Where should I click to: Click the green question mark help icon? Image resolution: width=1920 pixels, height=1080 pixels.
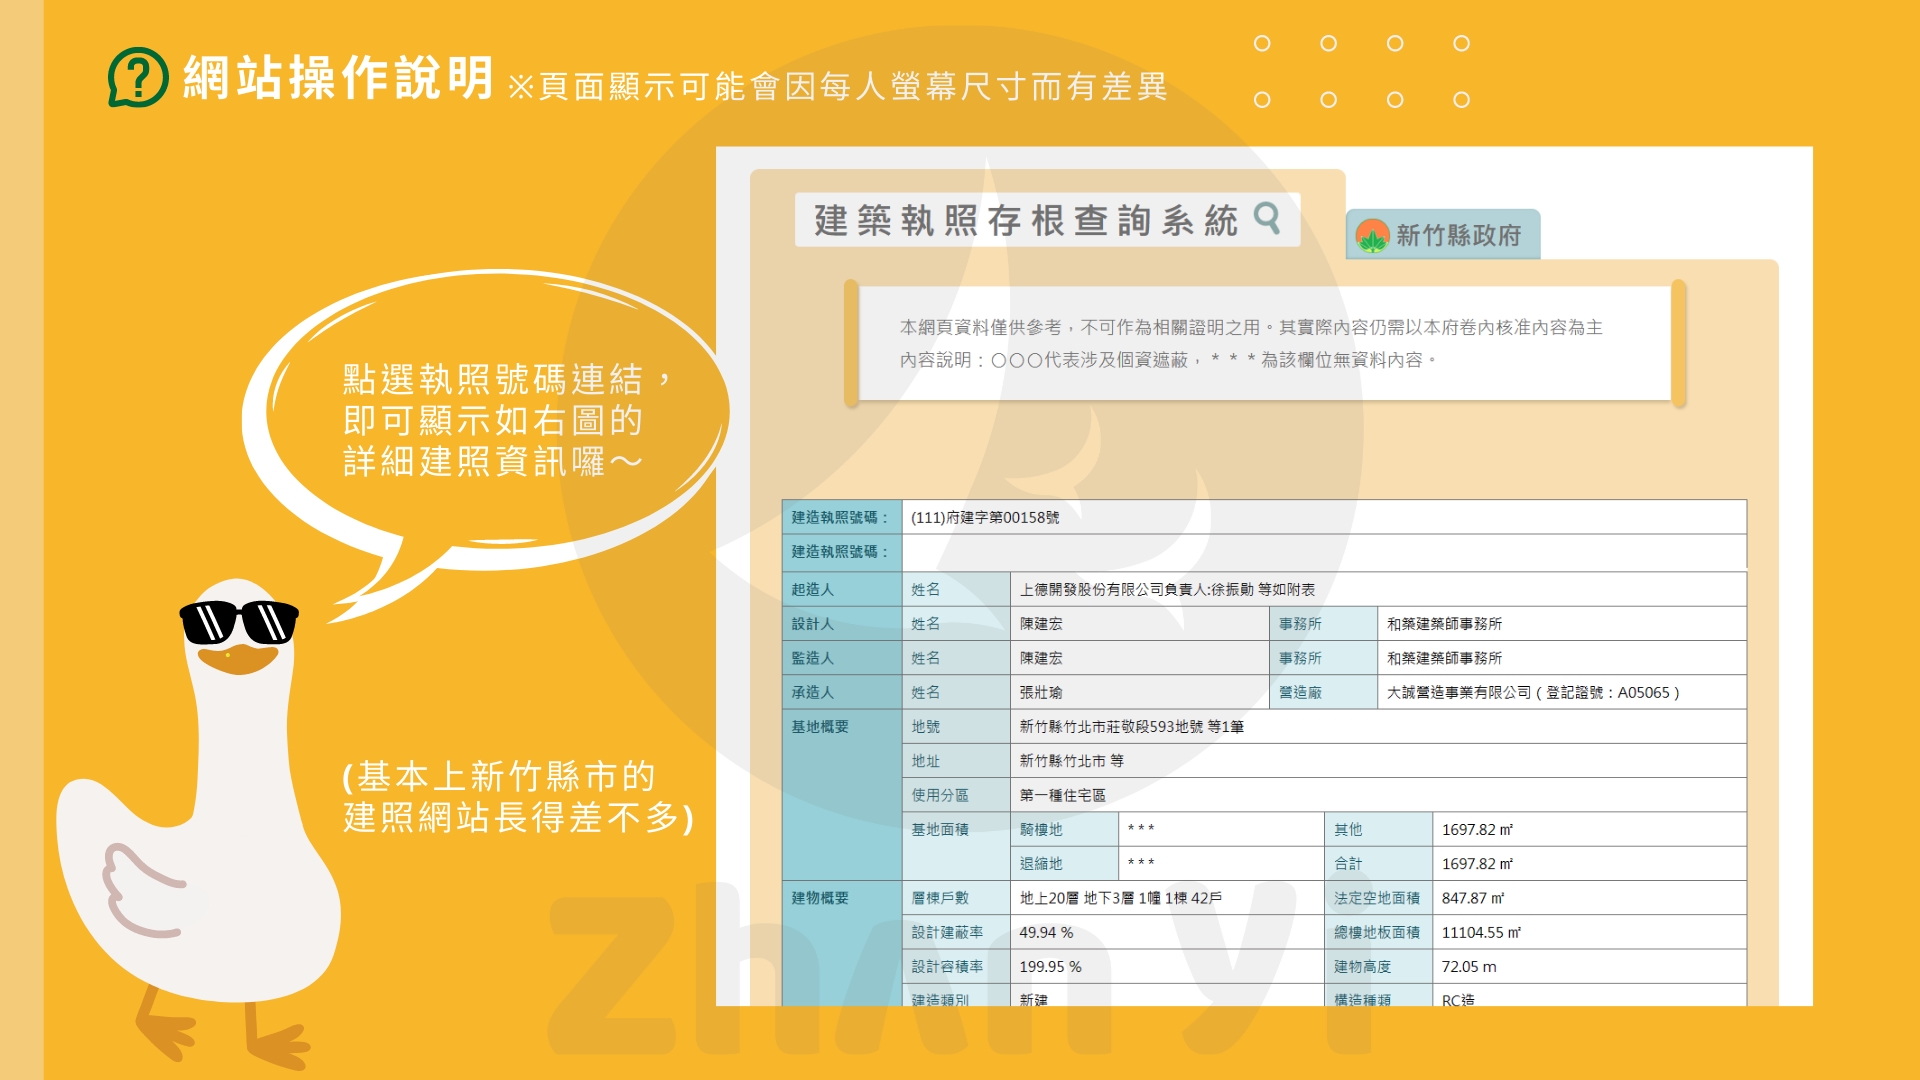pyautogui.click(x=138, y=77)
